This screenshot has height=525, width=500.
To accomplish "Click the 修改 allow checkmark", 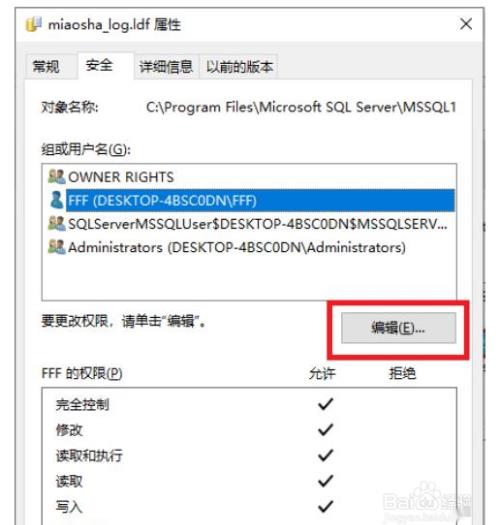I will point(325,430).
